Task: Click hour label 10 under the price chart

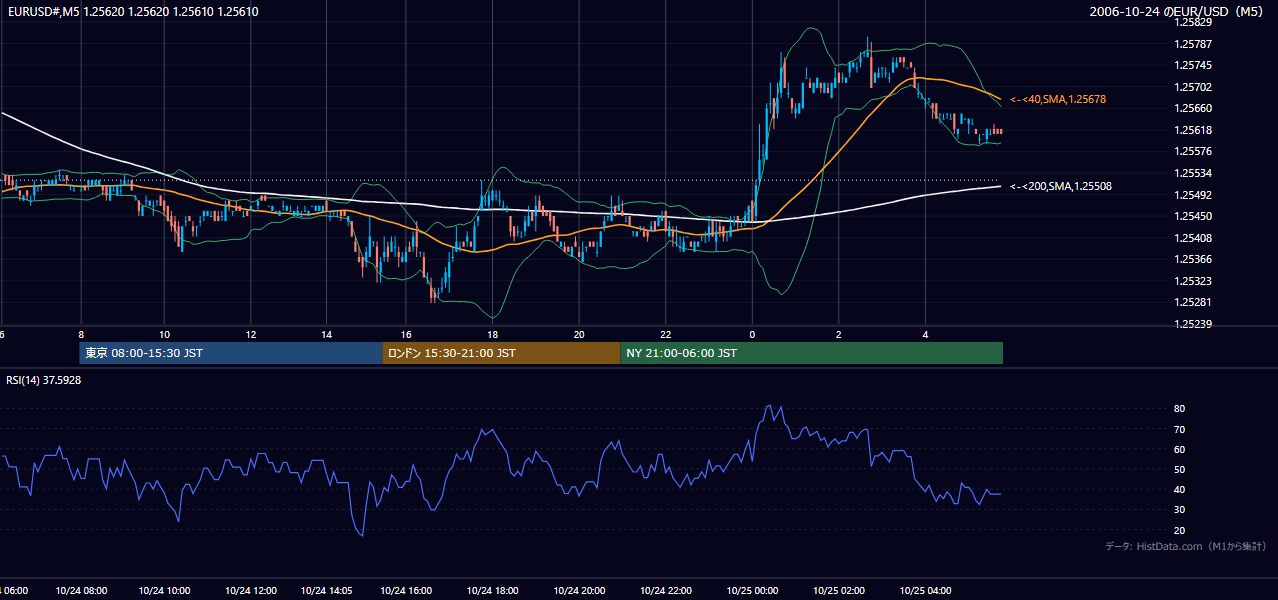Action: 165,335
